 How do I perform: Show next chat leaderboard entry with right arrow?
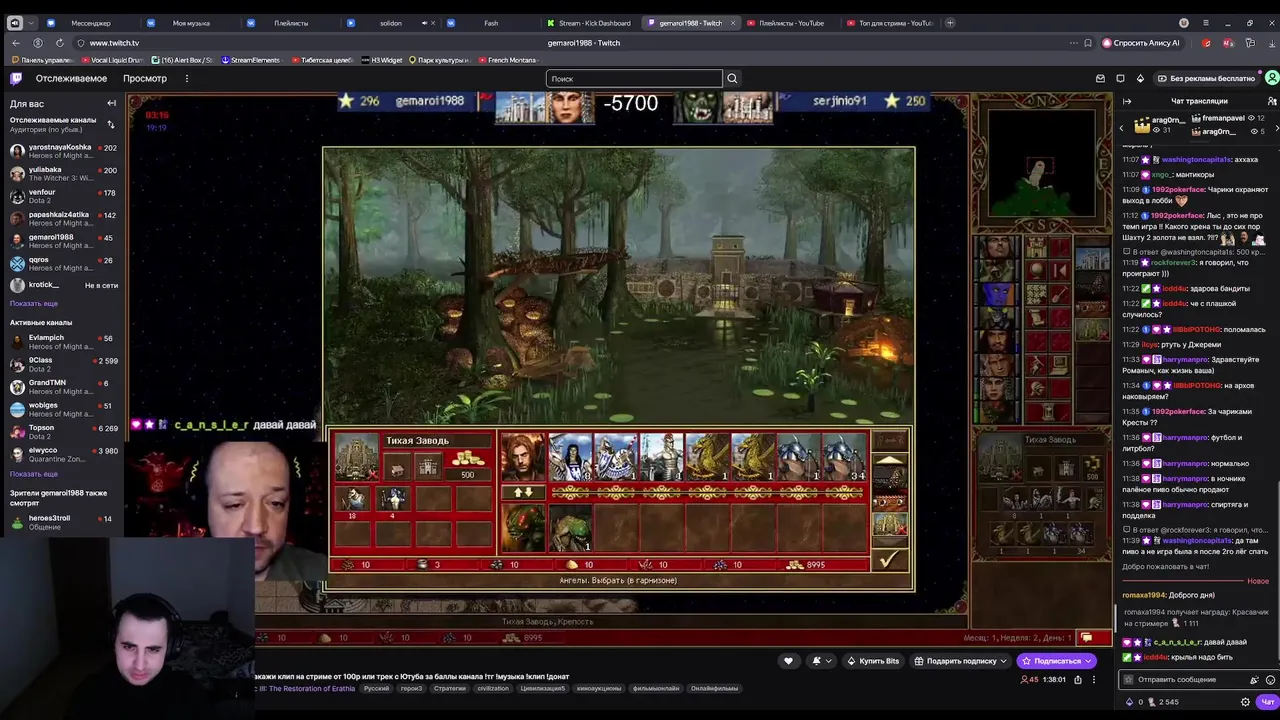[1276, 128]
